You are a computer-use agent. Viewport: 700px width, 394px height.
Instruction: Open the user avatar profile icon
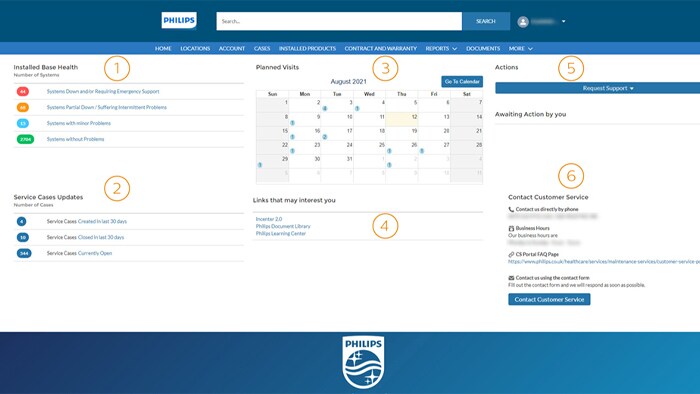click(x=523, y=21)
